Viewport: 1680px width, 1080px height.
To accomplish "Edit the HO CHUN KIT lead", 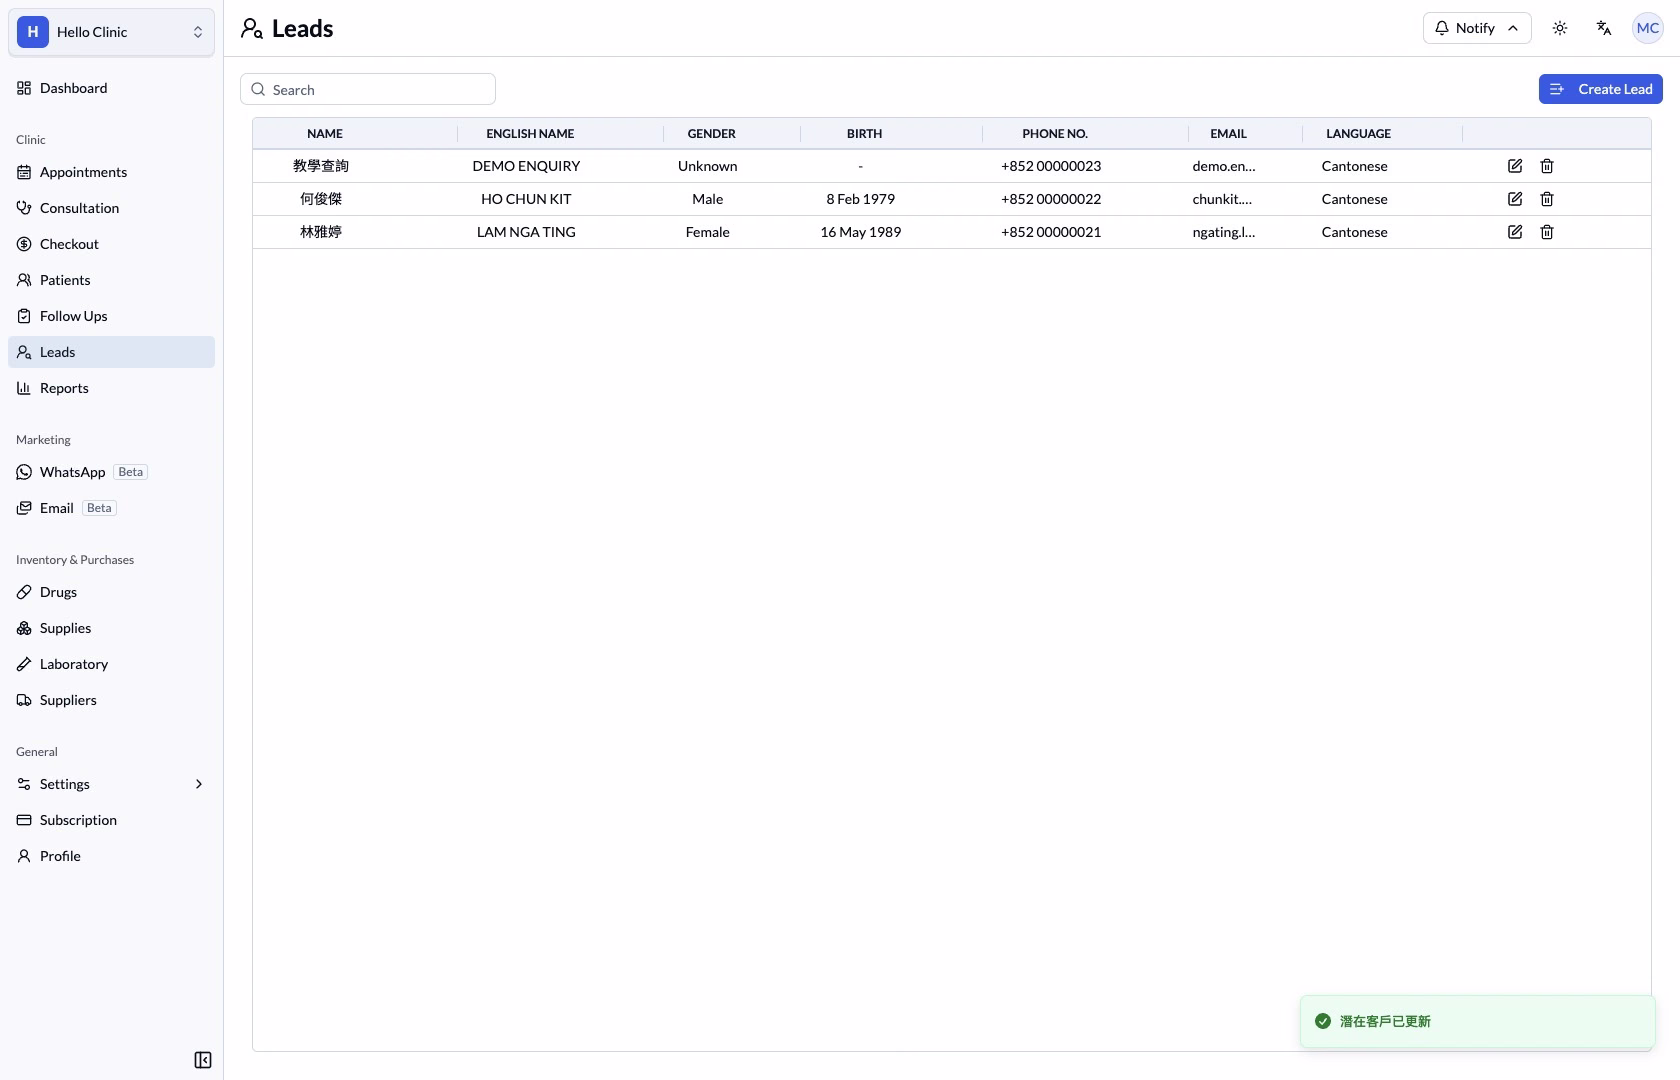I will (1515, 199).
